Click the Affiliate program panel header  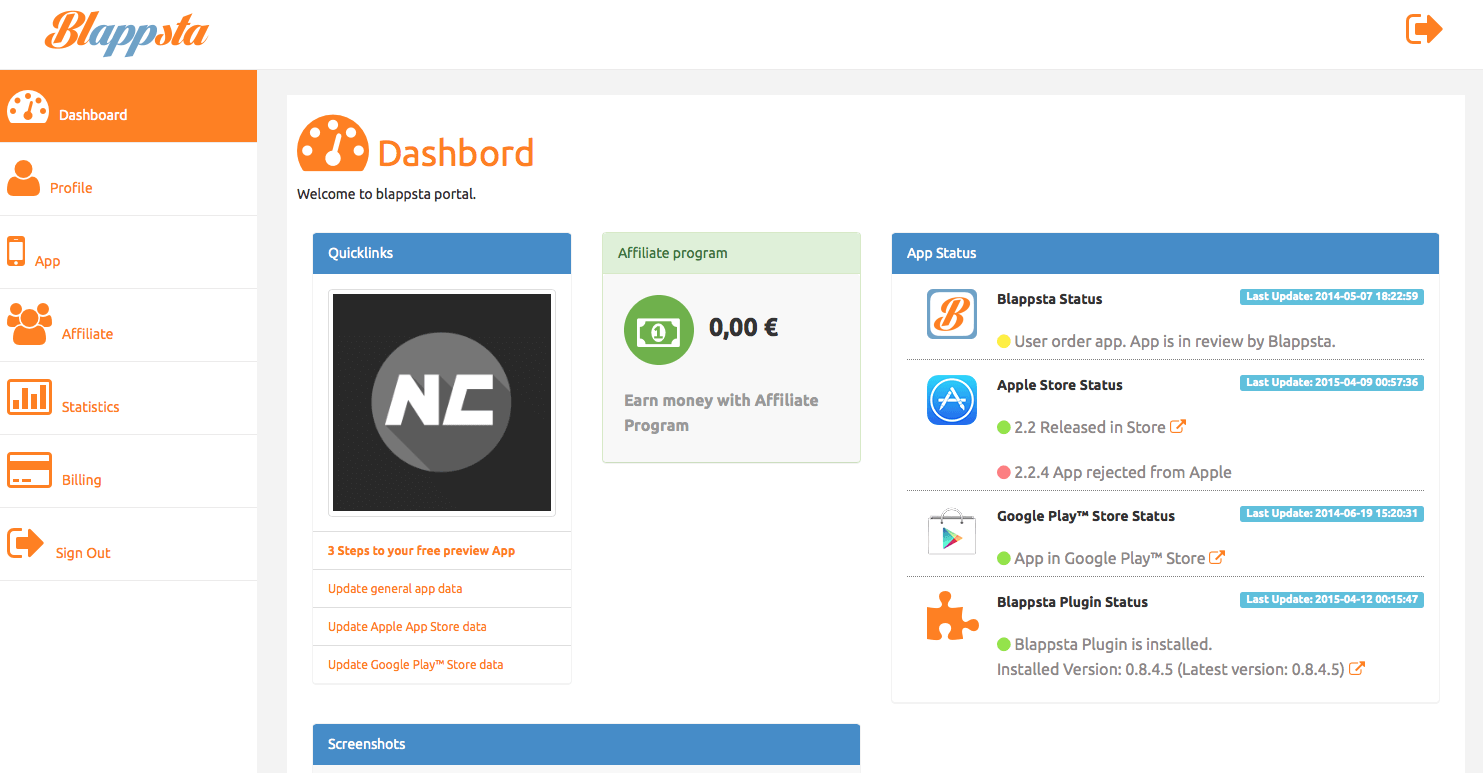point(731,253)
